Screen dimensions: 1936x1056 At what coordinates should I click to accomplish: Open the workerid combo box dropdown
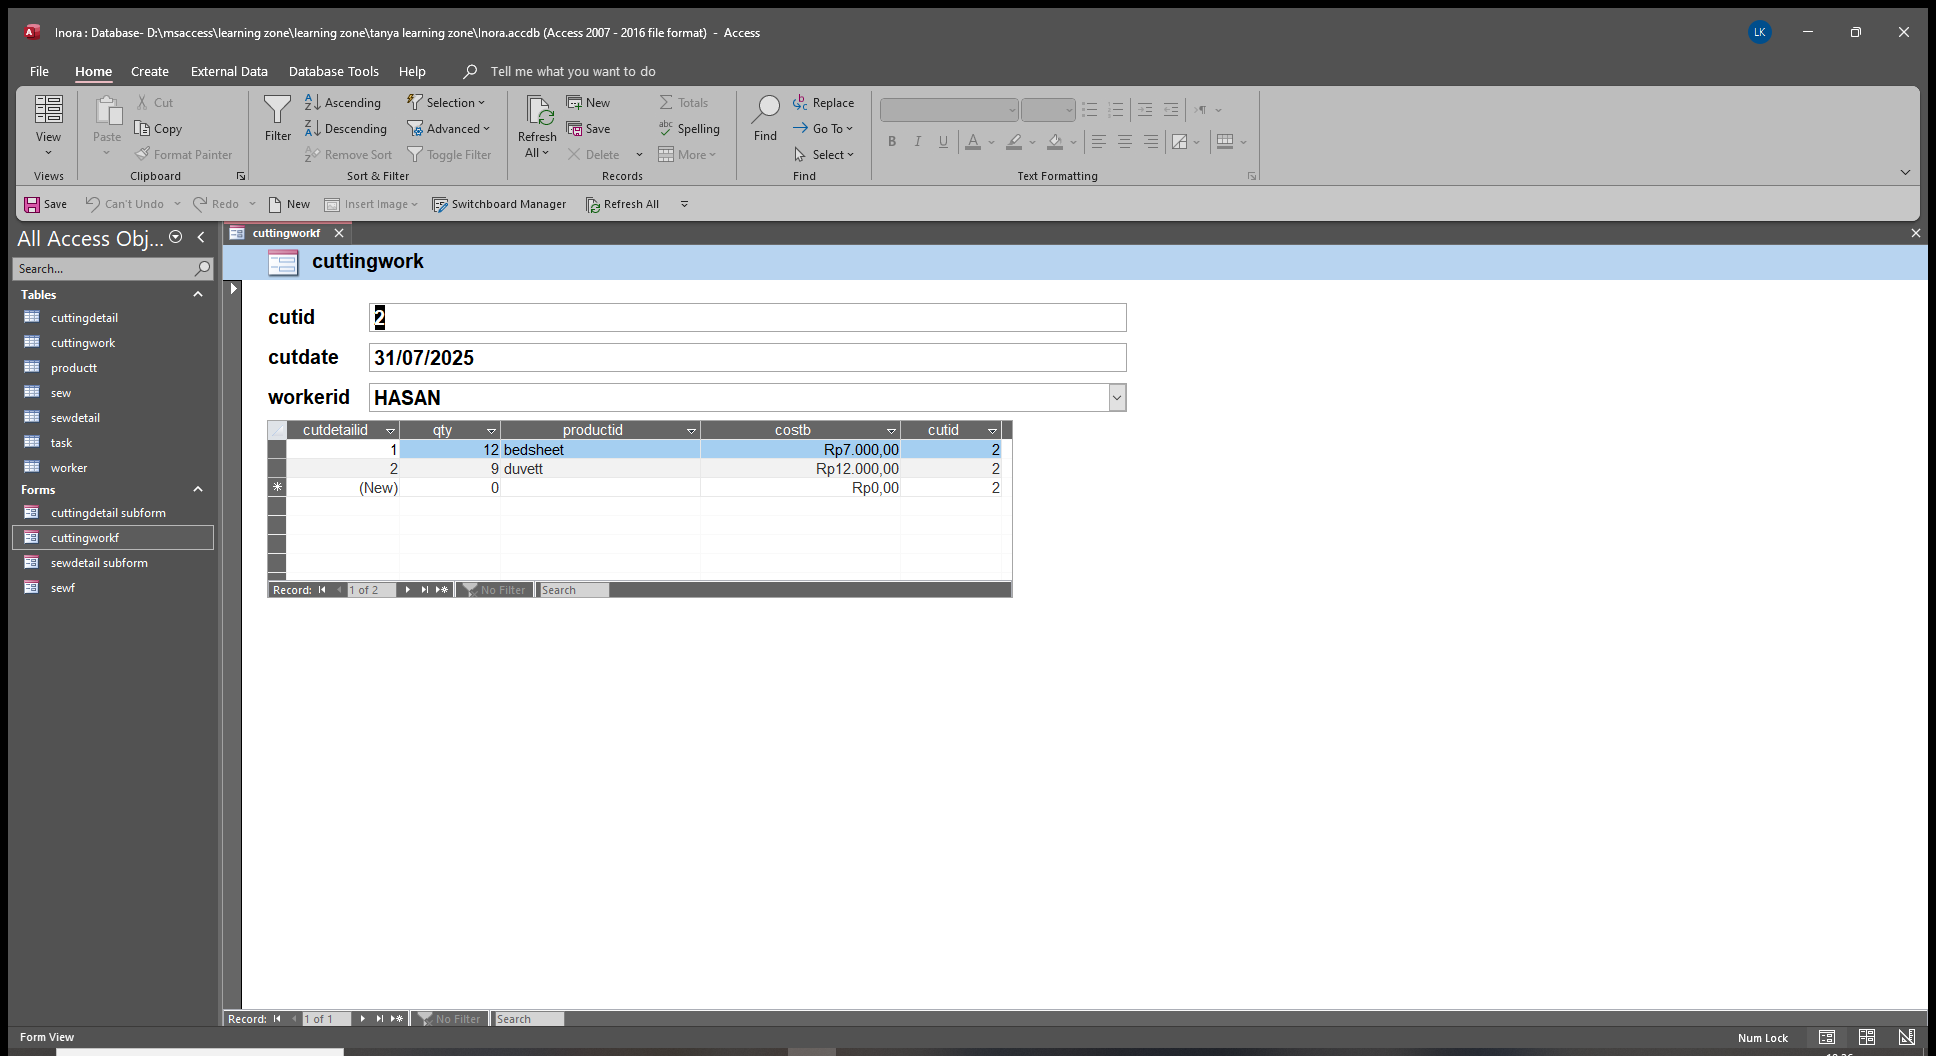(x=1117, y=398)
